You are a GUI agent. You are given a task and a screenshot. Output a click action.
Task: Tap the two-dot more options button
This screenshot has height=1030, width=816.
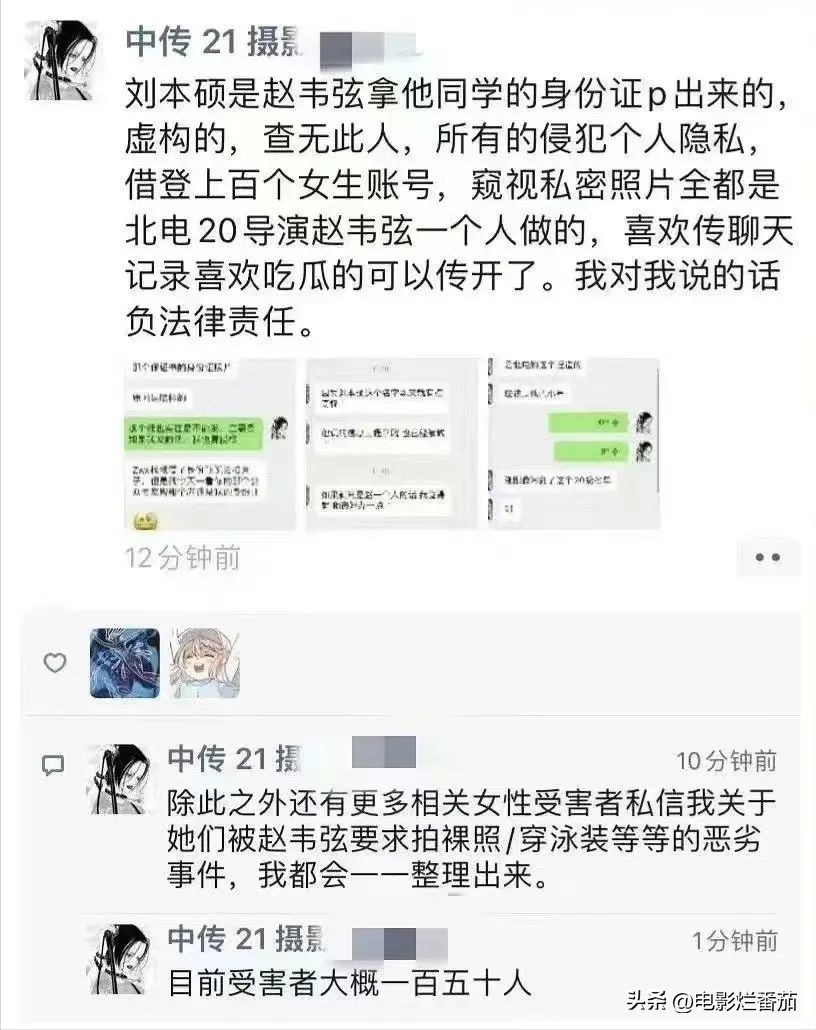(x=767, y=558)
